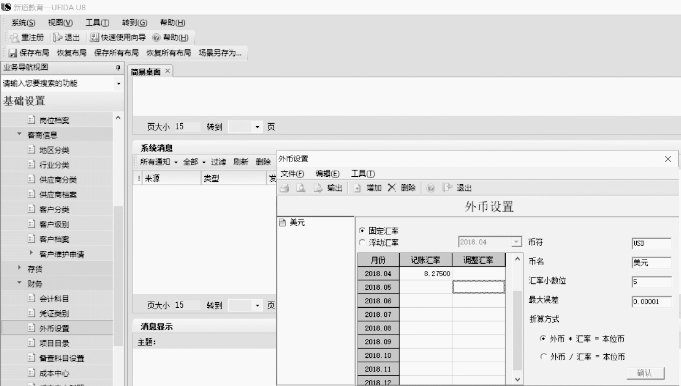The height and width of the screenshot is (386, 681).
Task: Open 文件(F) menu in 外币设置
Action: [292, 174]
